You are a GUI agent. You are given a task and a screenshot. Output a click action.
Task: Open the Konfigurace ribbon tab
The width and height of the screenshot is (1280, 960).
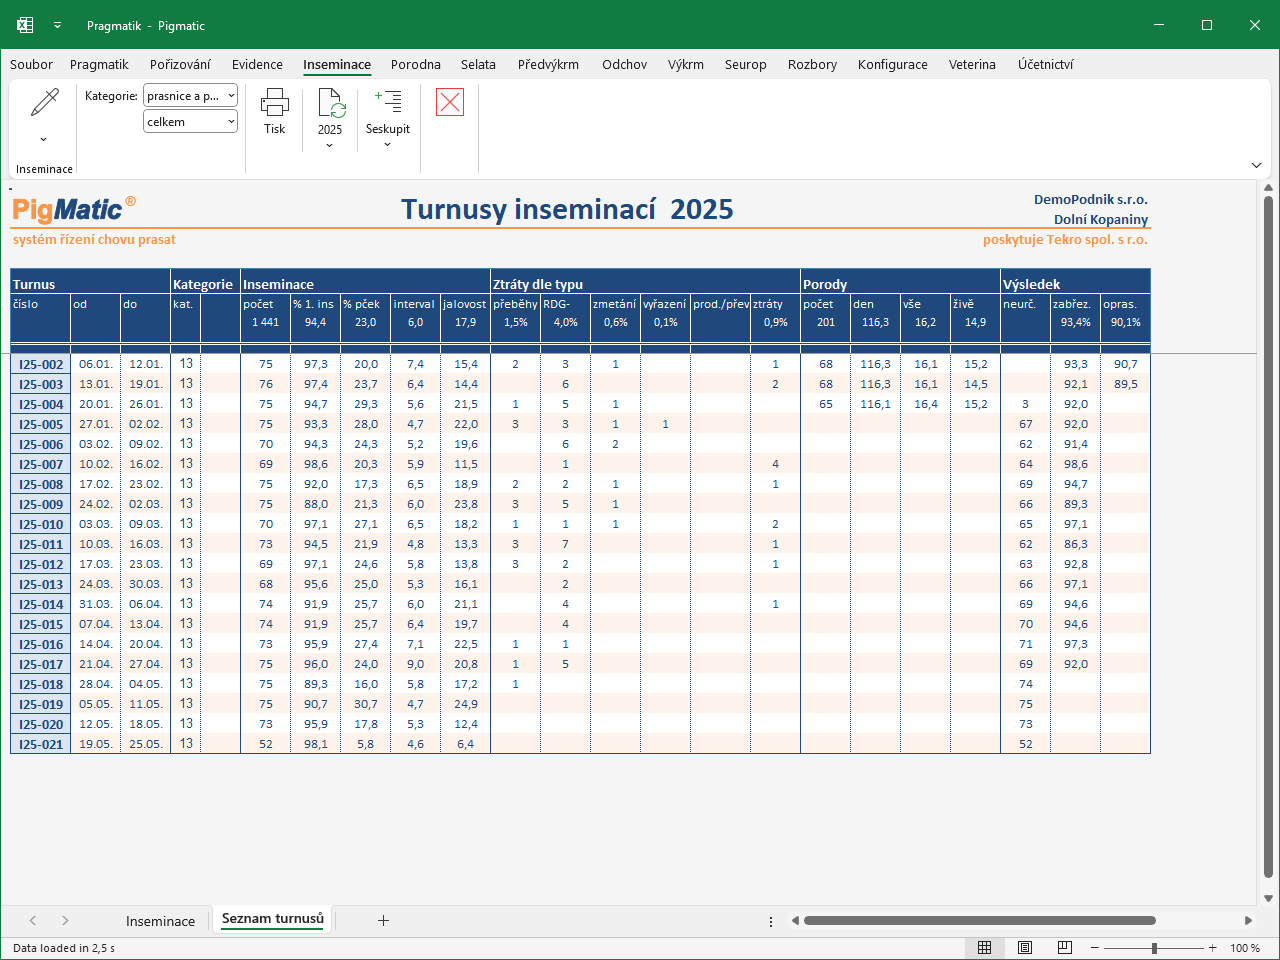pos(893,64)
